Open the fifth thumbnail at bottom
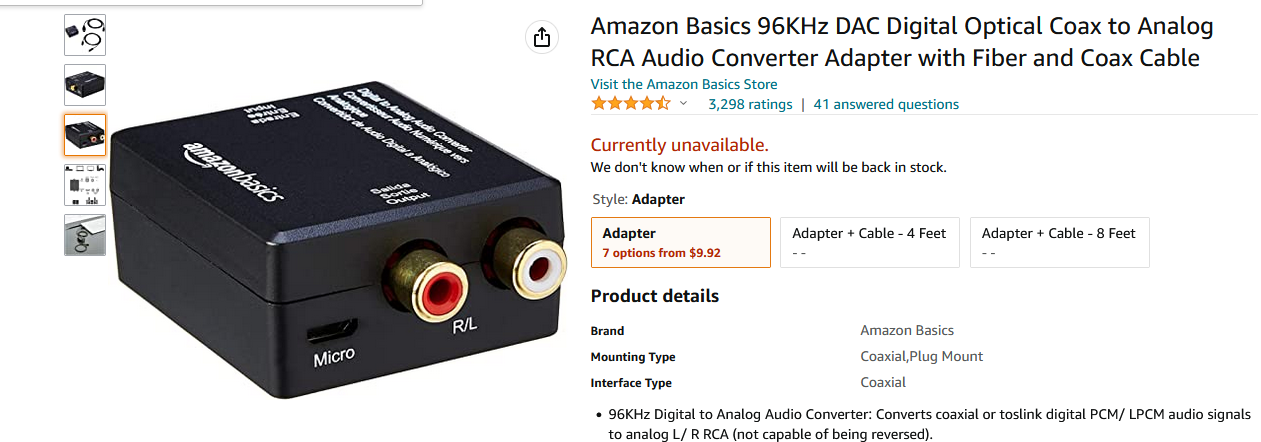This screenshot has width=1261, height=442. [x=85, y=235]
